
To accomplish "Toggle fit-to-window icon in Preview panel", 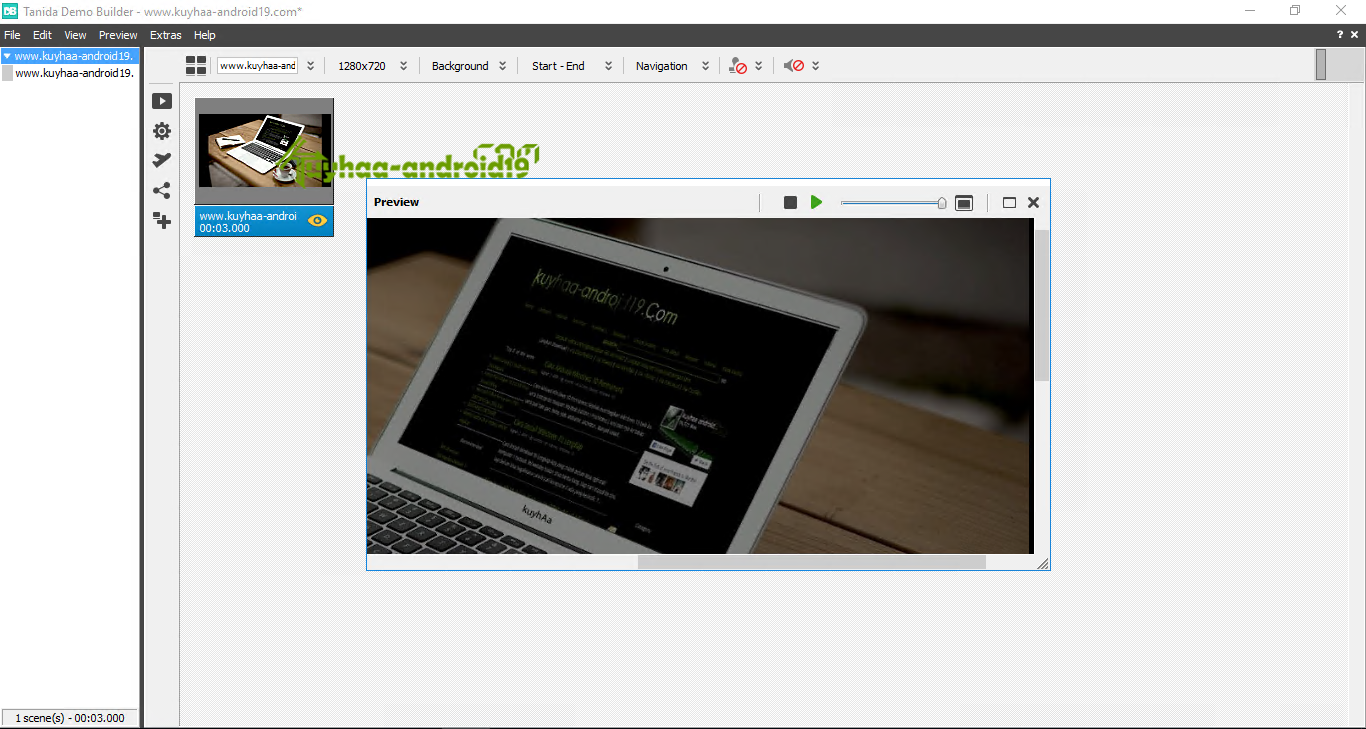I will [964, 203].
